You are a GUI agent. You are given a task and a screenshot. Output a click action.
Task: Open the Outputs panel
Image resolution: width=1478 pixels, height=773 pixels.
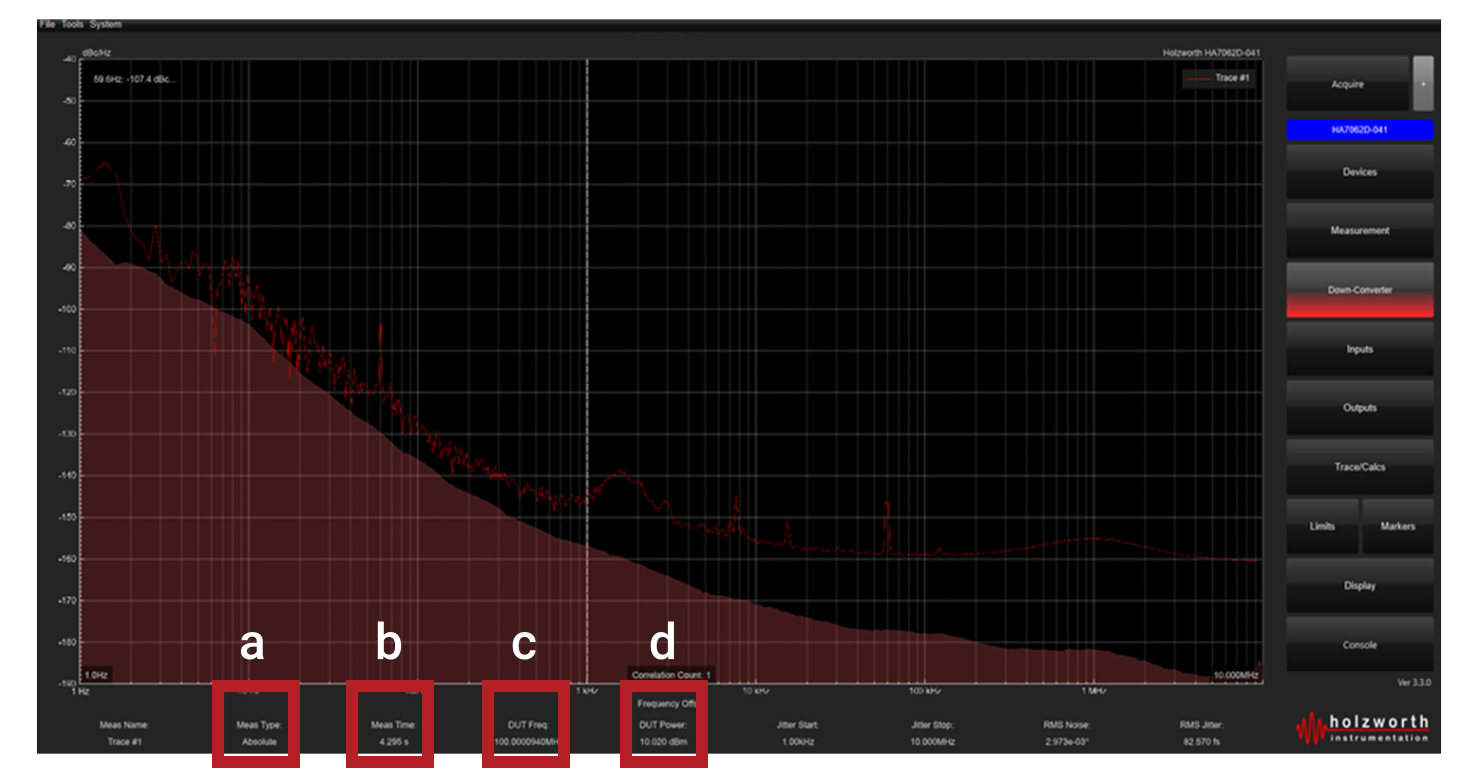point(1359,408)
